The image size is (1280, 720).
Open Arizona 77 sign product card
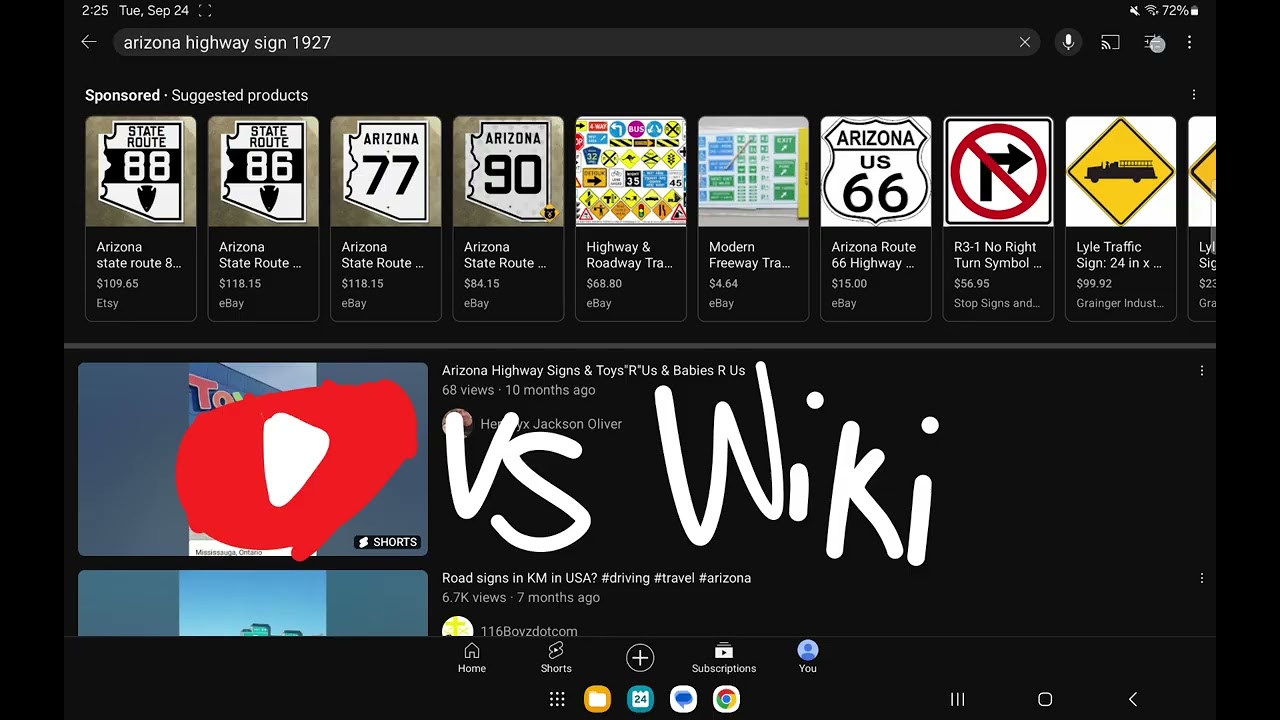(x=386, y=218)
